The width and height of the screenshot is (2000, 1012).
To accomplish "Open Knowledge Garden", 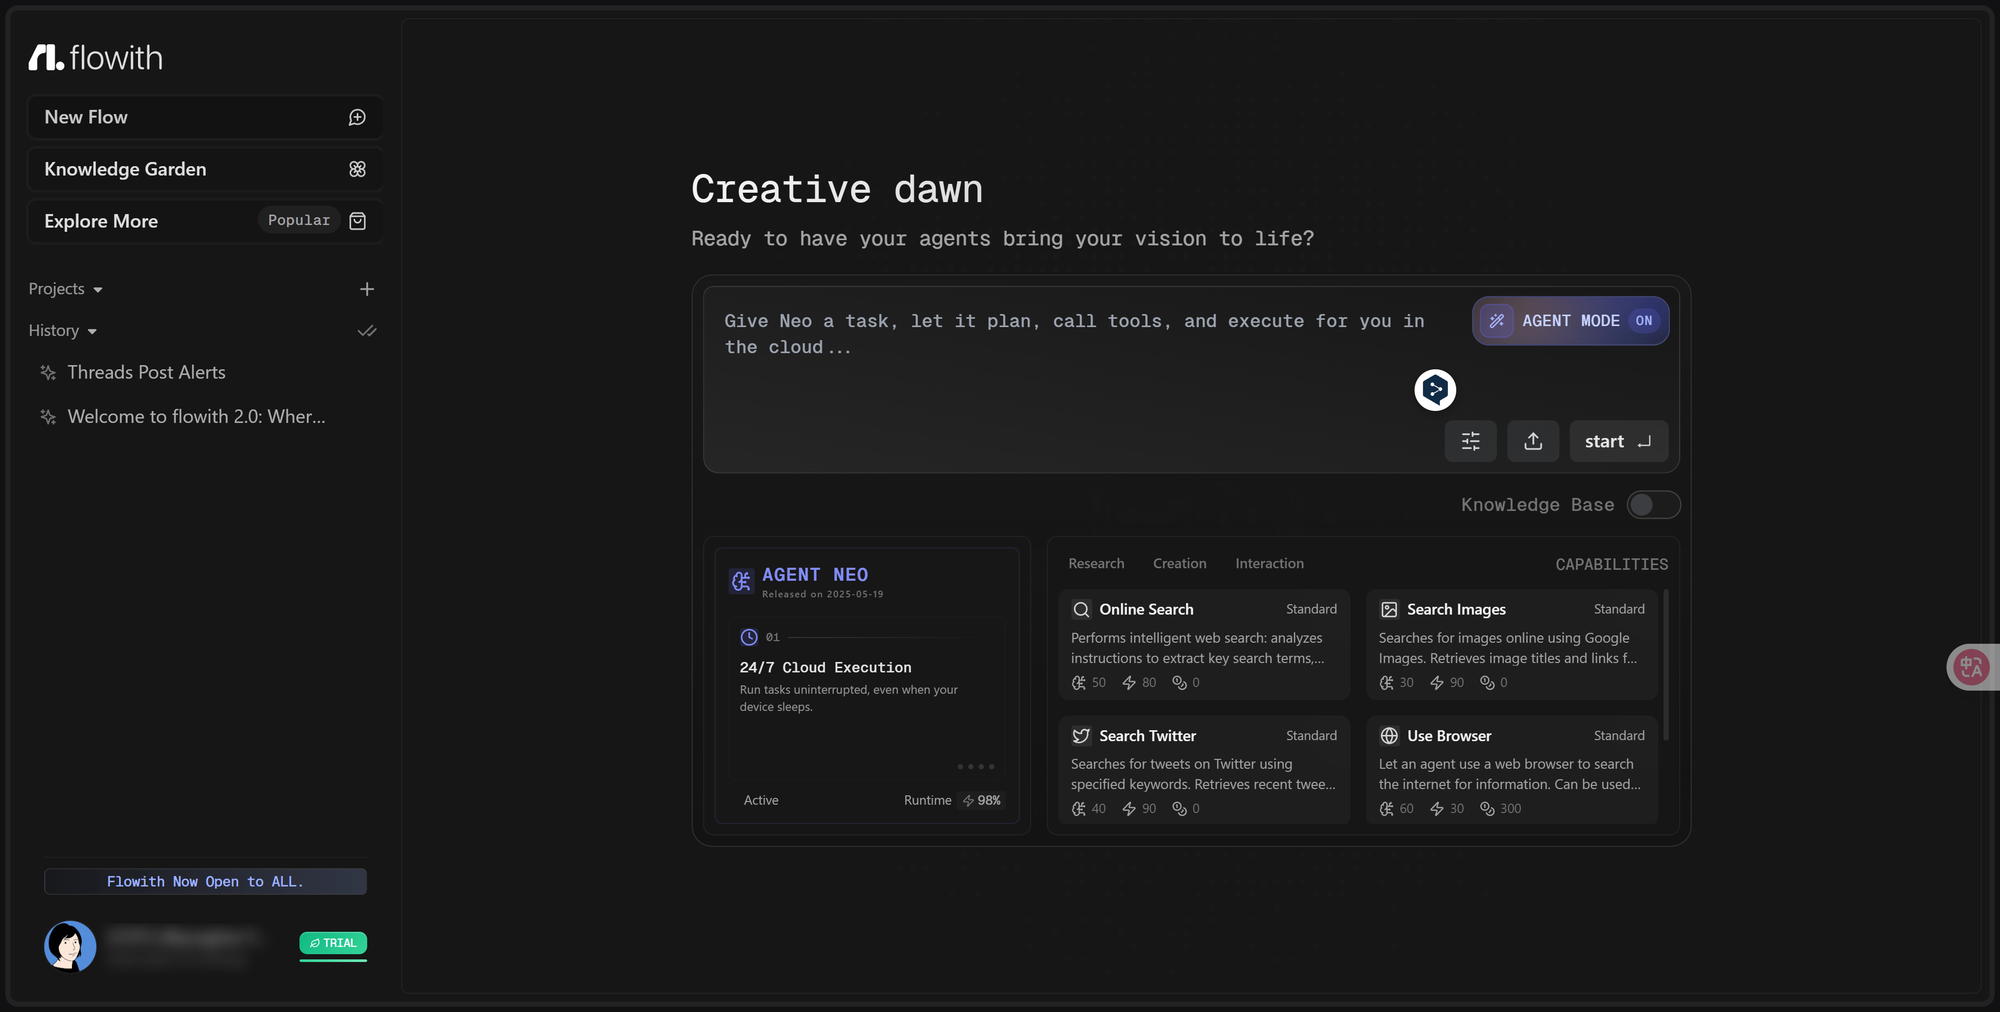I will [205, 169].
